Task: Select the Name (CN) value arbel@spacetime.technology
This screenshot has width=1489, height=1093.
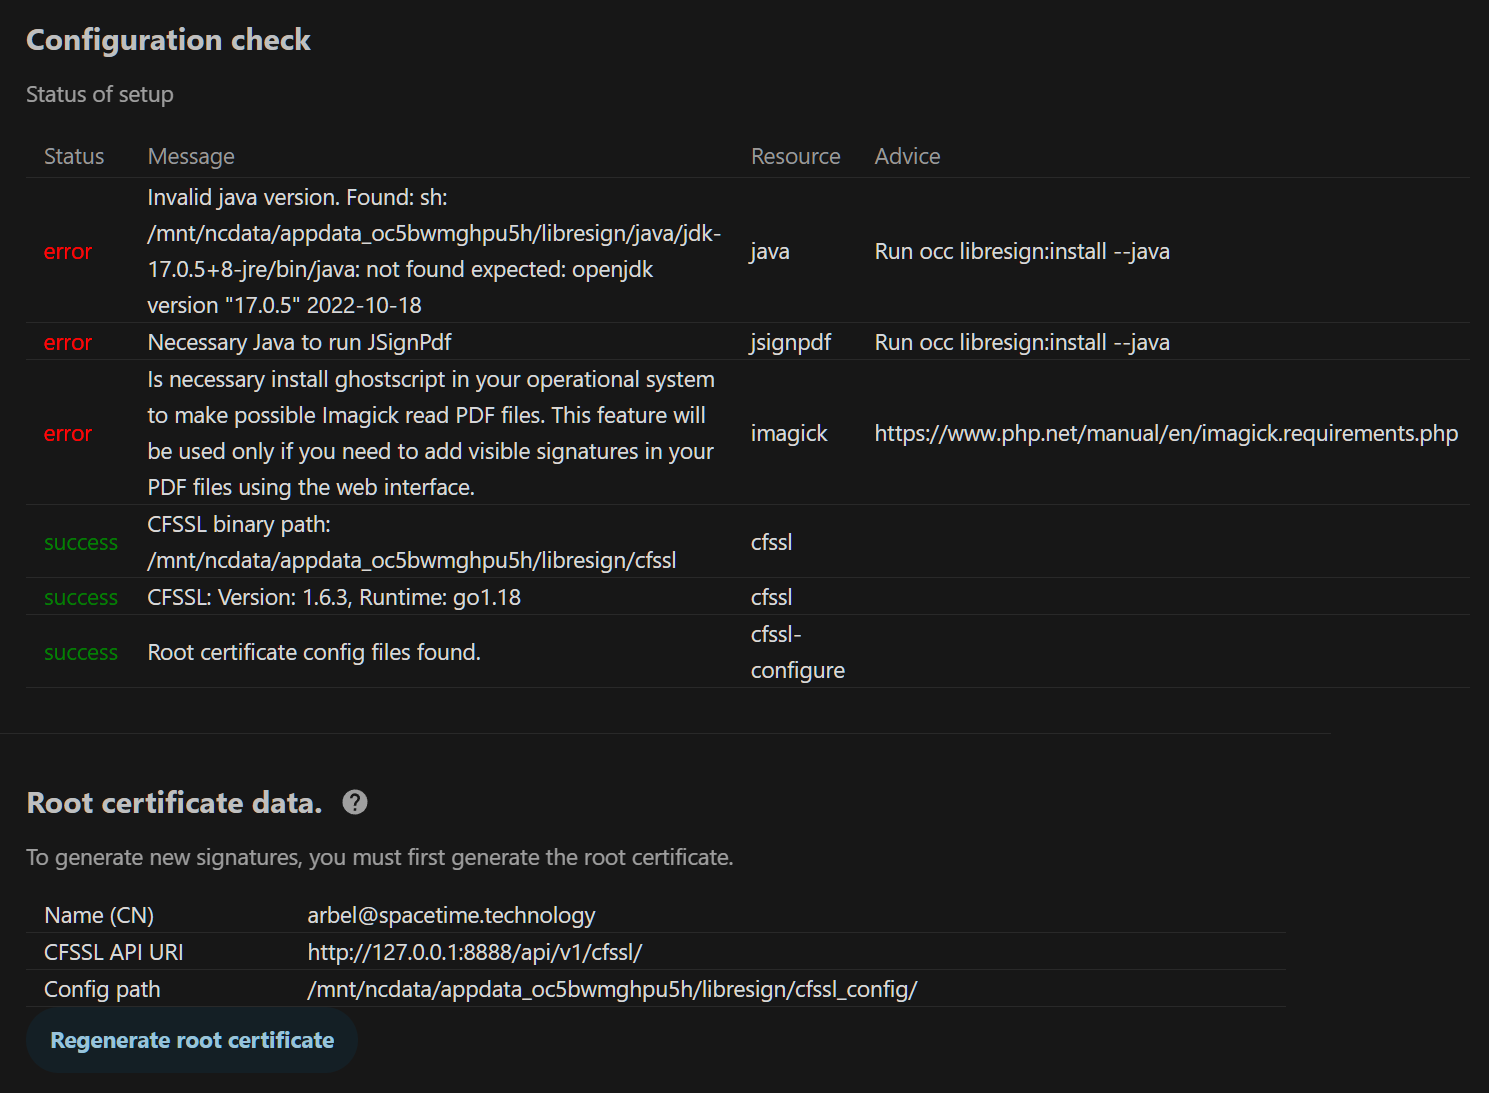Action: coord(451,915)
